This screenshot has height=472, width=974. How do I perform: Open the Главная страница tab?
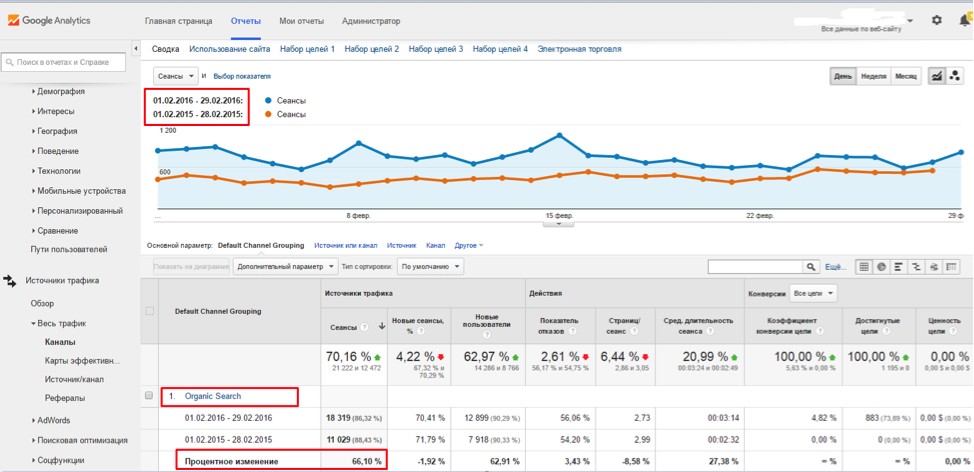(179, 21)
